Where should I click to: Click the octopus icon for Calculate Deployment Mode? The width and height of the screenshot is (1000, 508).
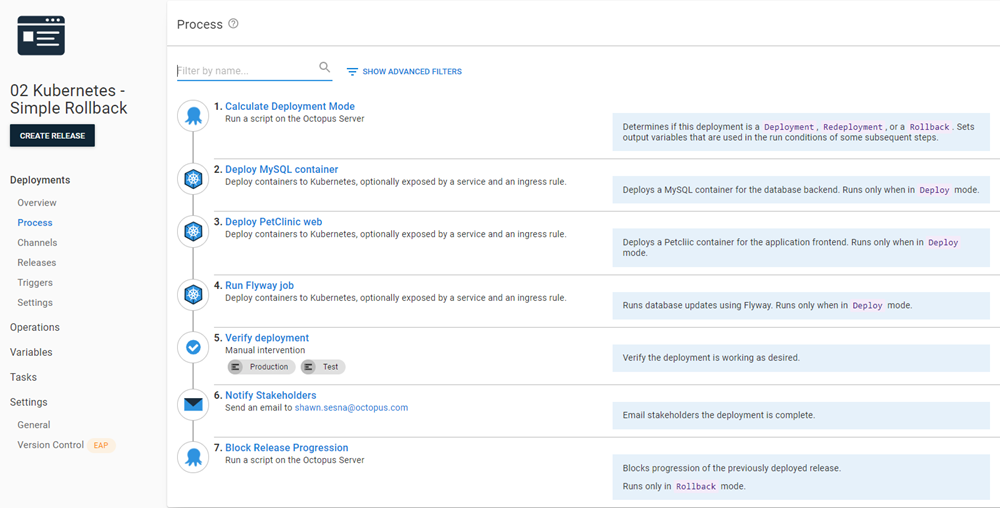click(x=193, y=116)
